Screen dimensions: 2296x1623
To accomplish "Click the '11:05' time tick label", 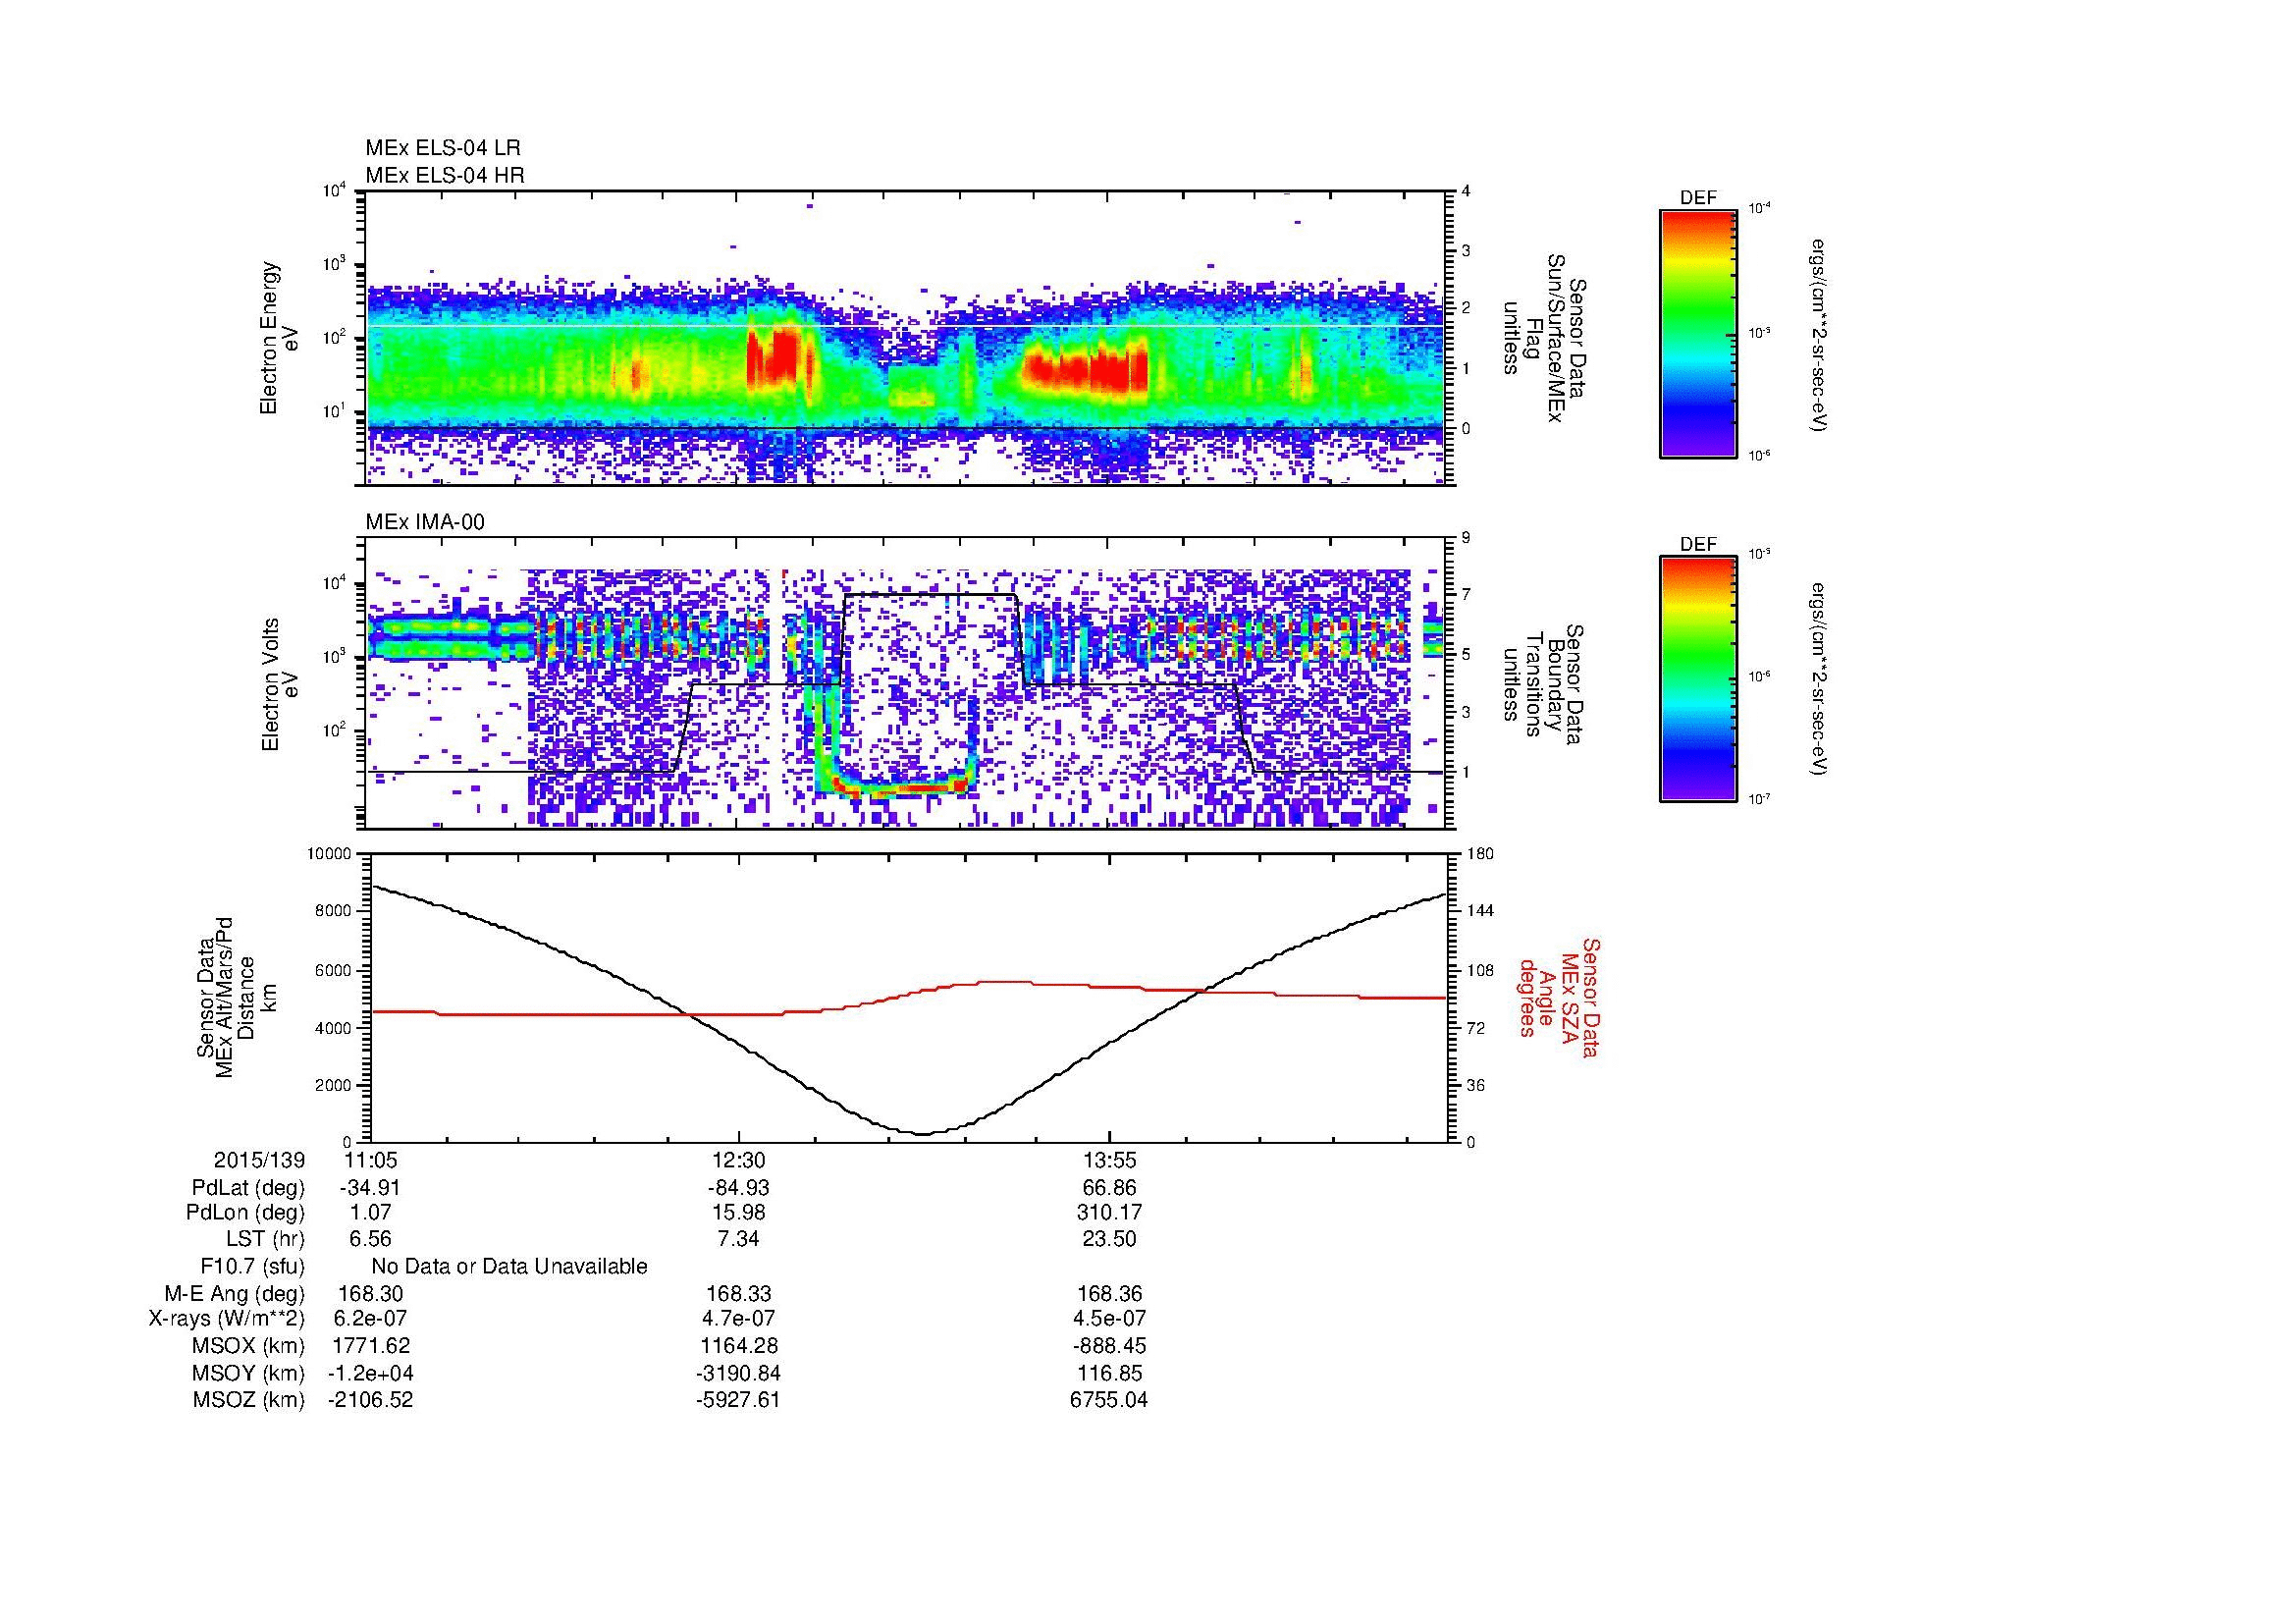I will click(371, 1160).
